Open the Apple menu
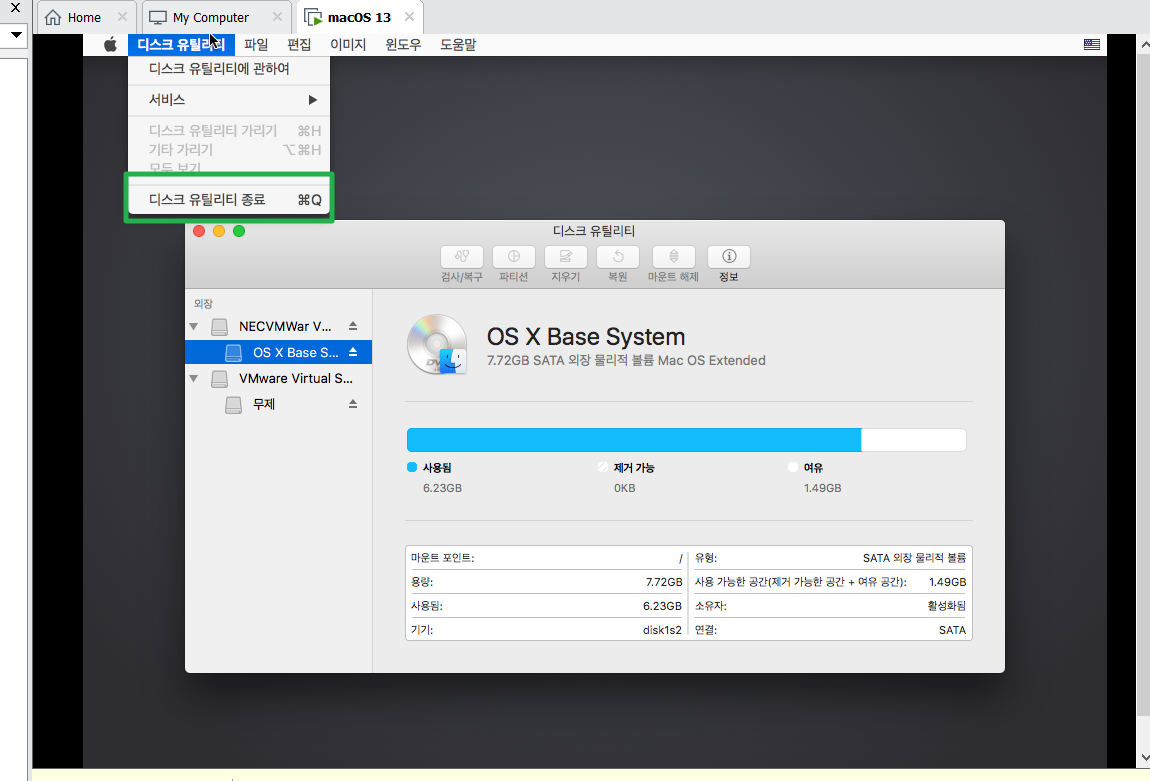Viewport: 1150px width, 781px height. [x=111, y=45]
